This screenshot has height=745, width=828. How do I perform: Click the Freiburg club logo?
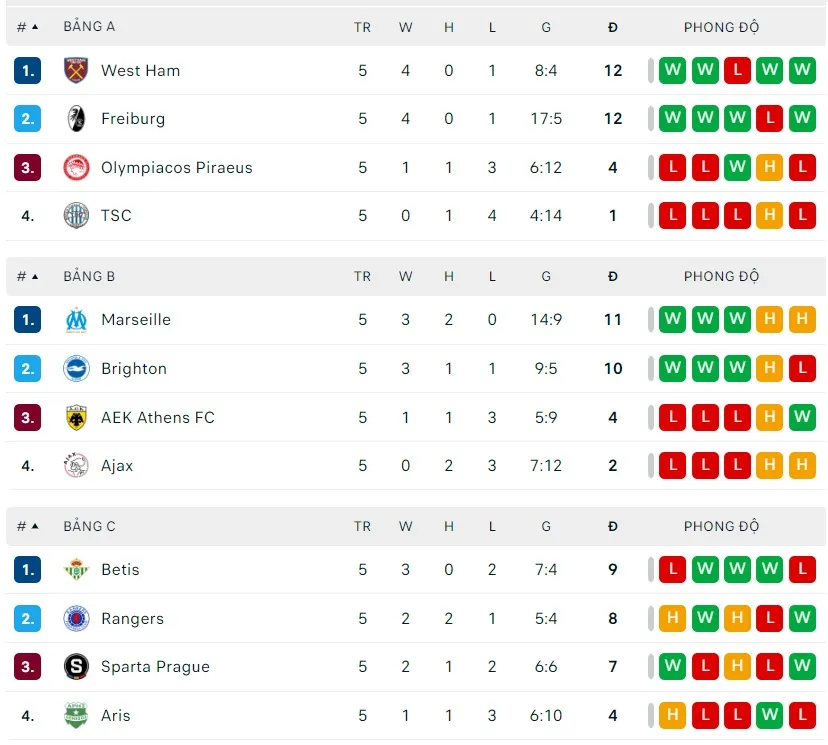tap(76, 119)
